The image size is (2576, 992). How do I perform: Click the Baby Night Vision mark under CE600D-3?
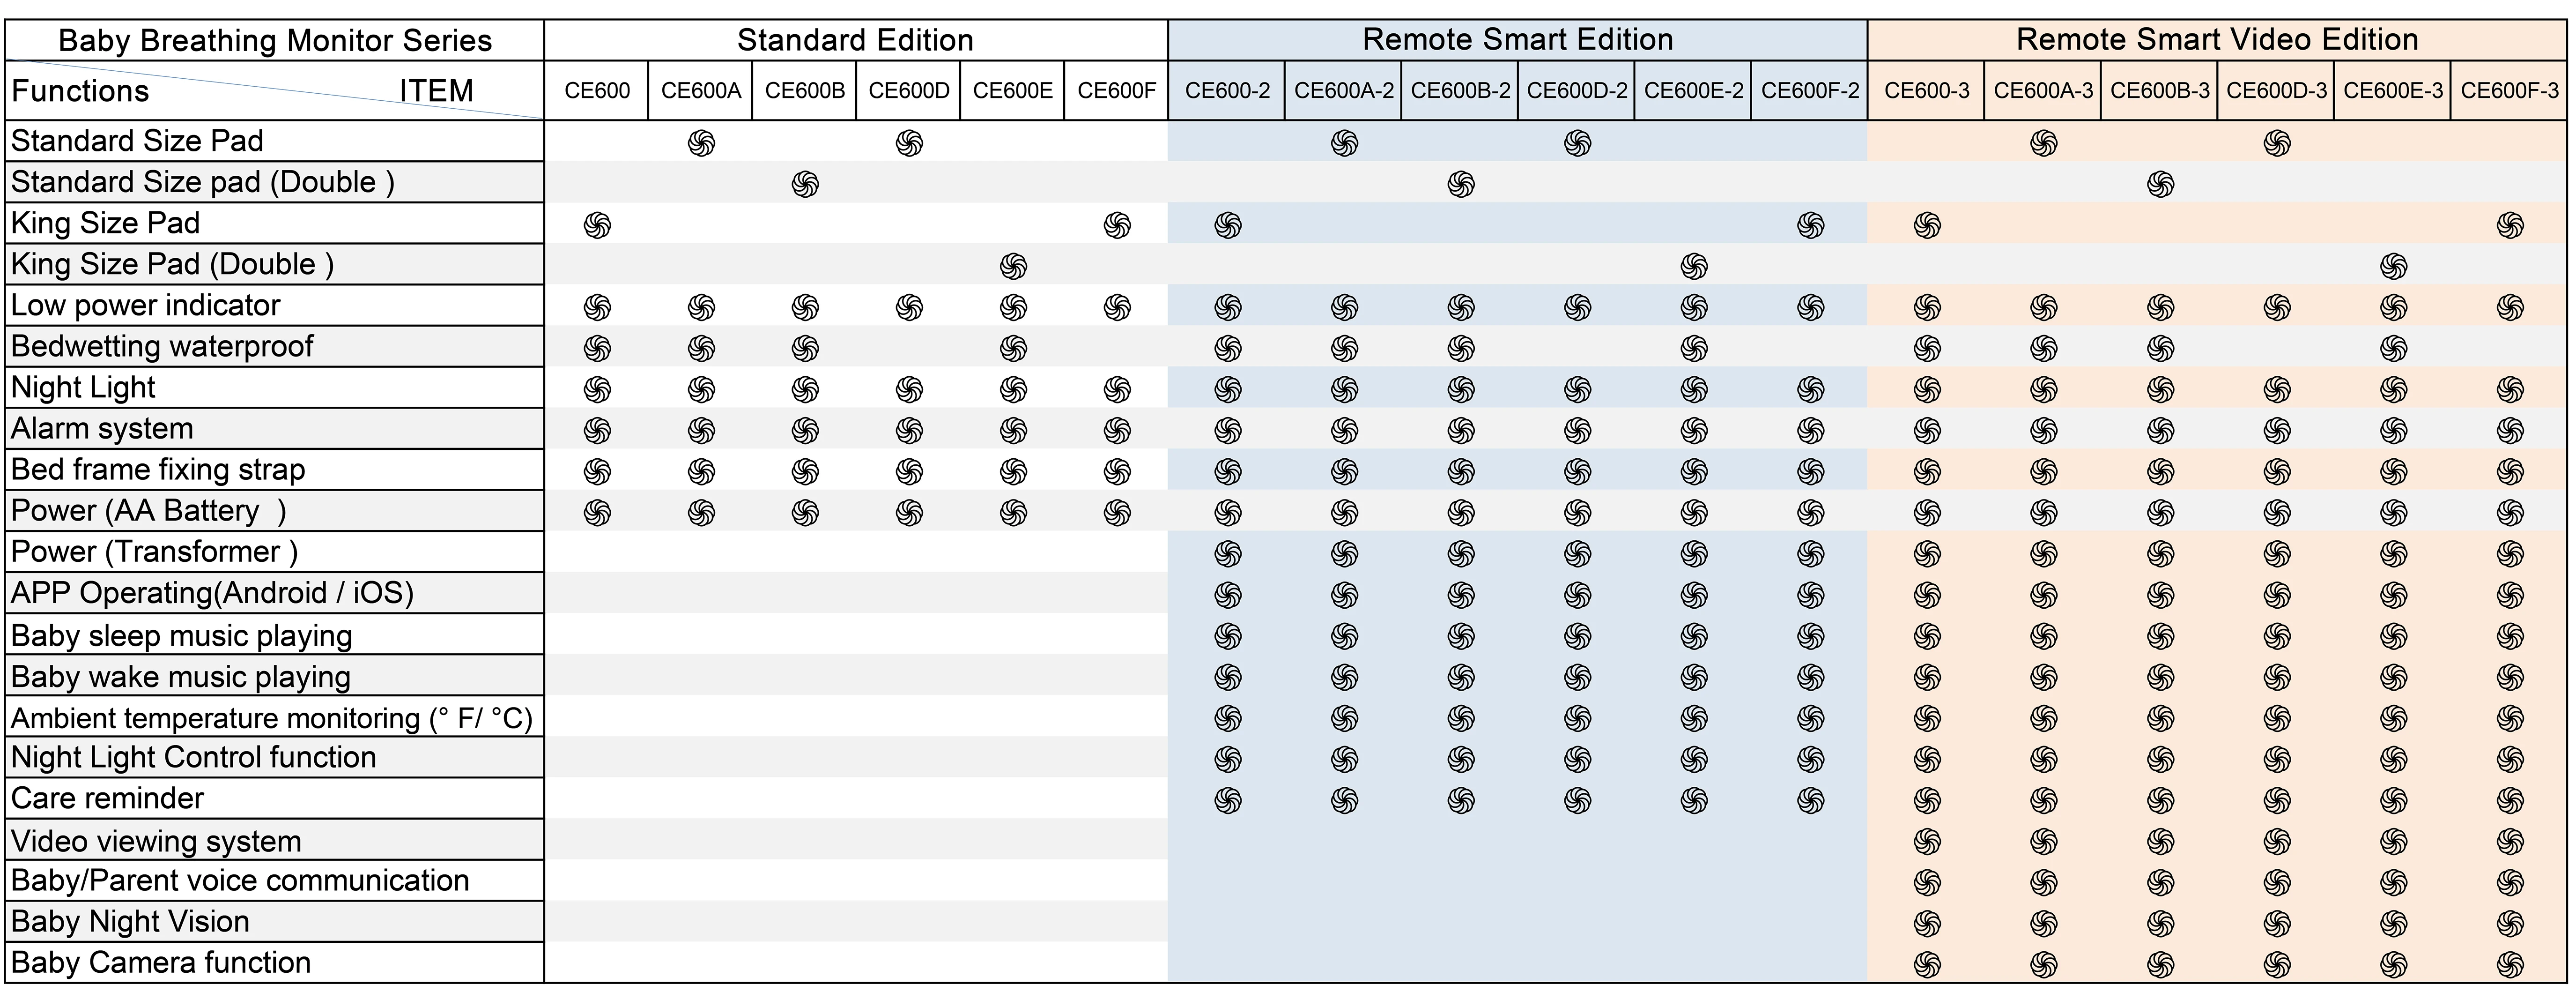tap(2277, 924)
